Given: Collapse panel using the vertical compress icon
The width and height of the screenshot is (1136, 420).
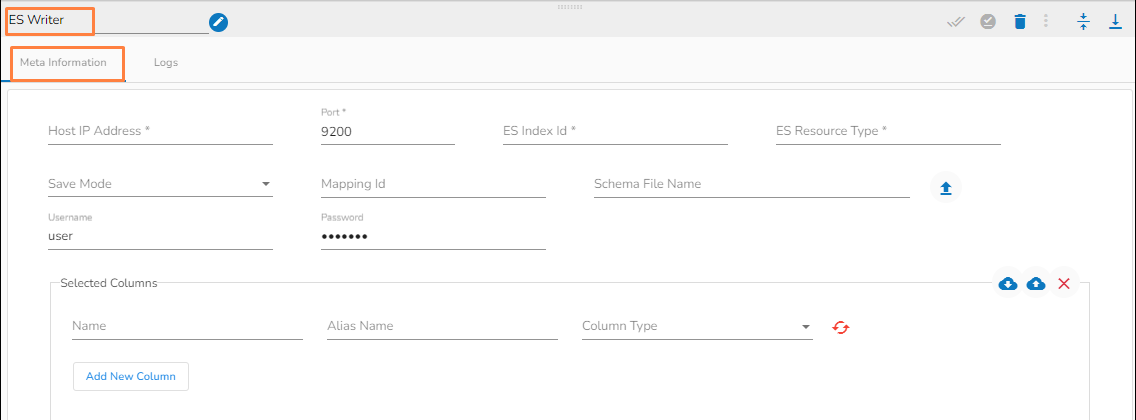Looking at the screenshot, I should (1083, 21).
